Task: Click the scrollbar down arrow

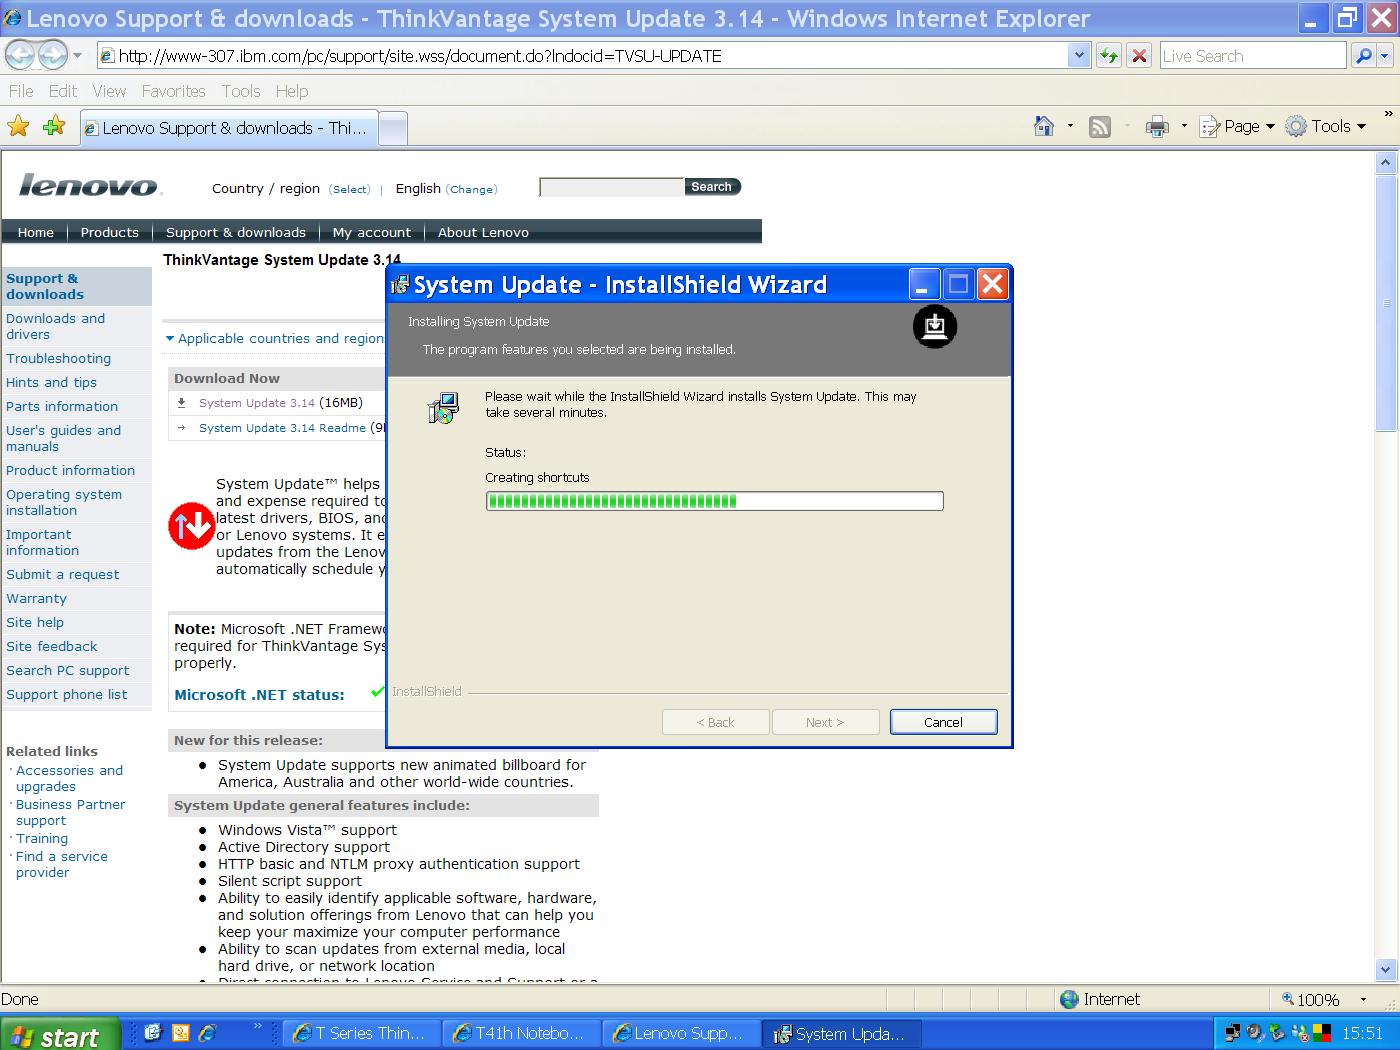Action: (1386, 969)
